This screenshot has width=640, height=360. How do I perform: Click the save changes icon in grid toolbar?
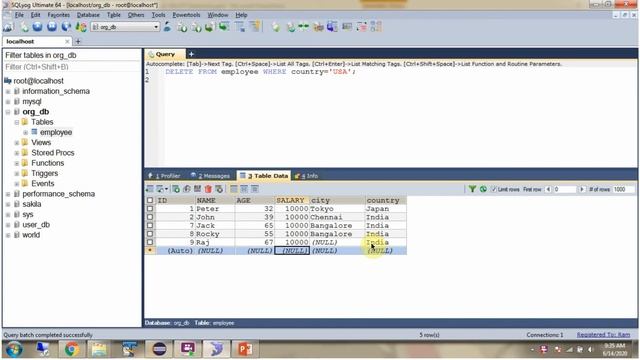coord(198,189)
